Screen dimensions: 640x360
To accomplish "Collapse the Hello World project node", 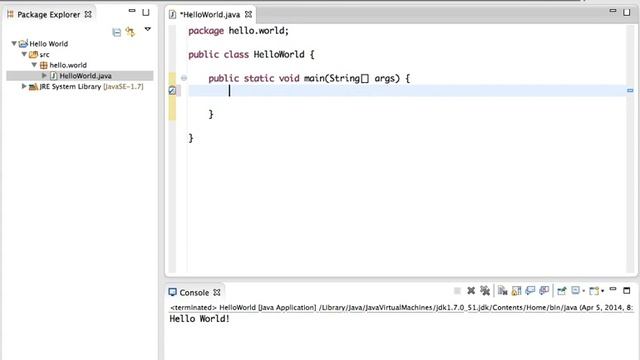I will click(14, 43).
